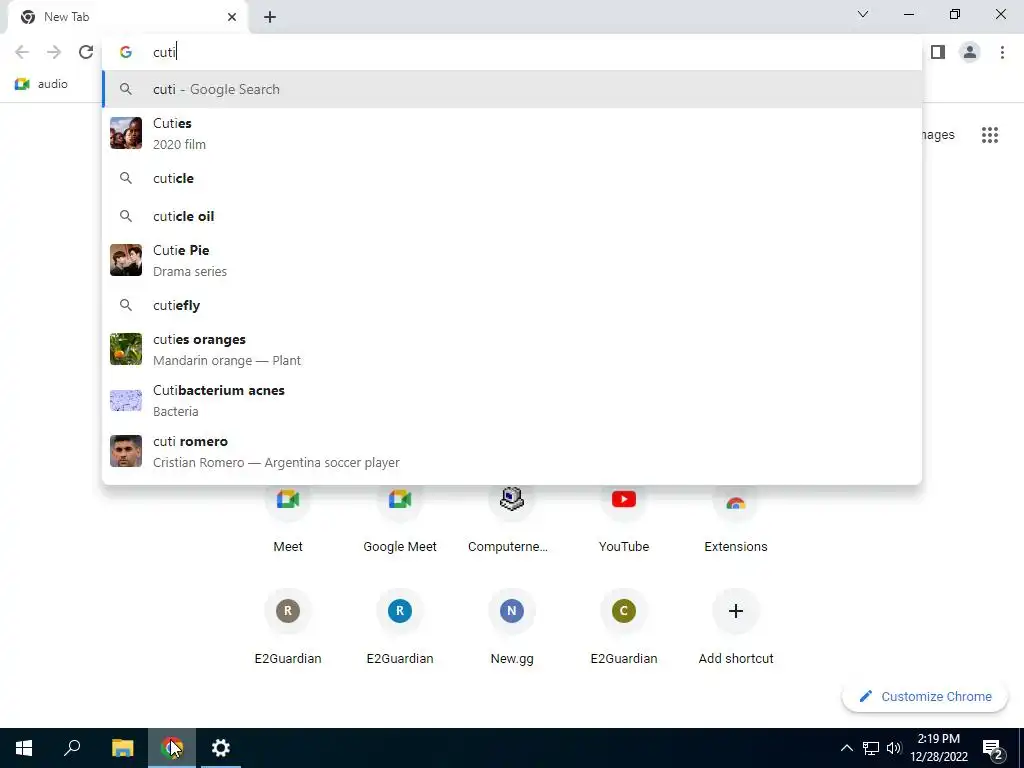Click the browser back arrow
This screenshot has height=768, width=1024.
22,52
